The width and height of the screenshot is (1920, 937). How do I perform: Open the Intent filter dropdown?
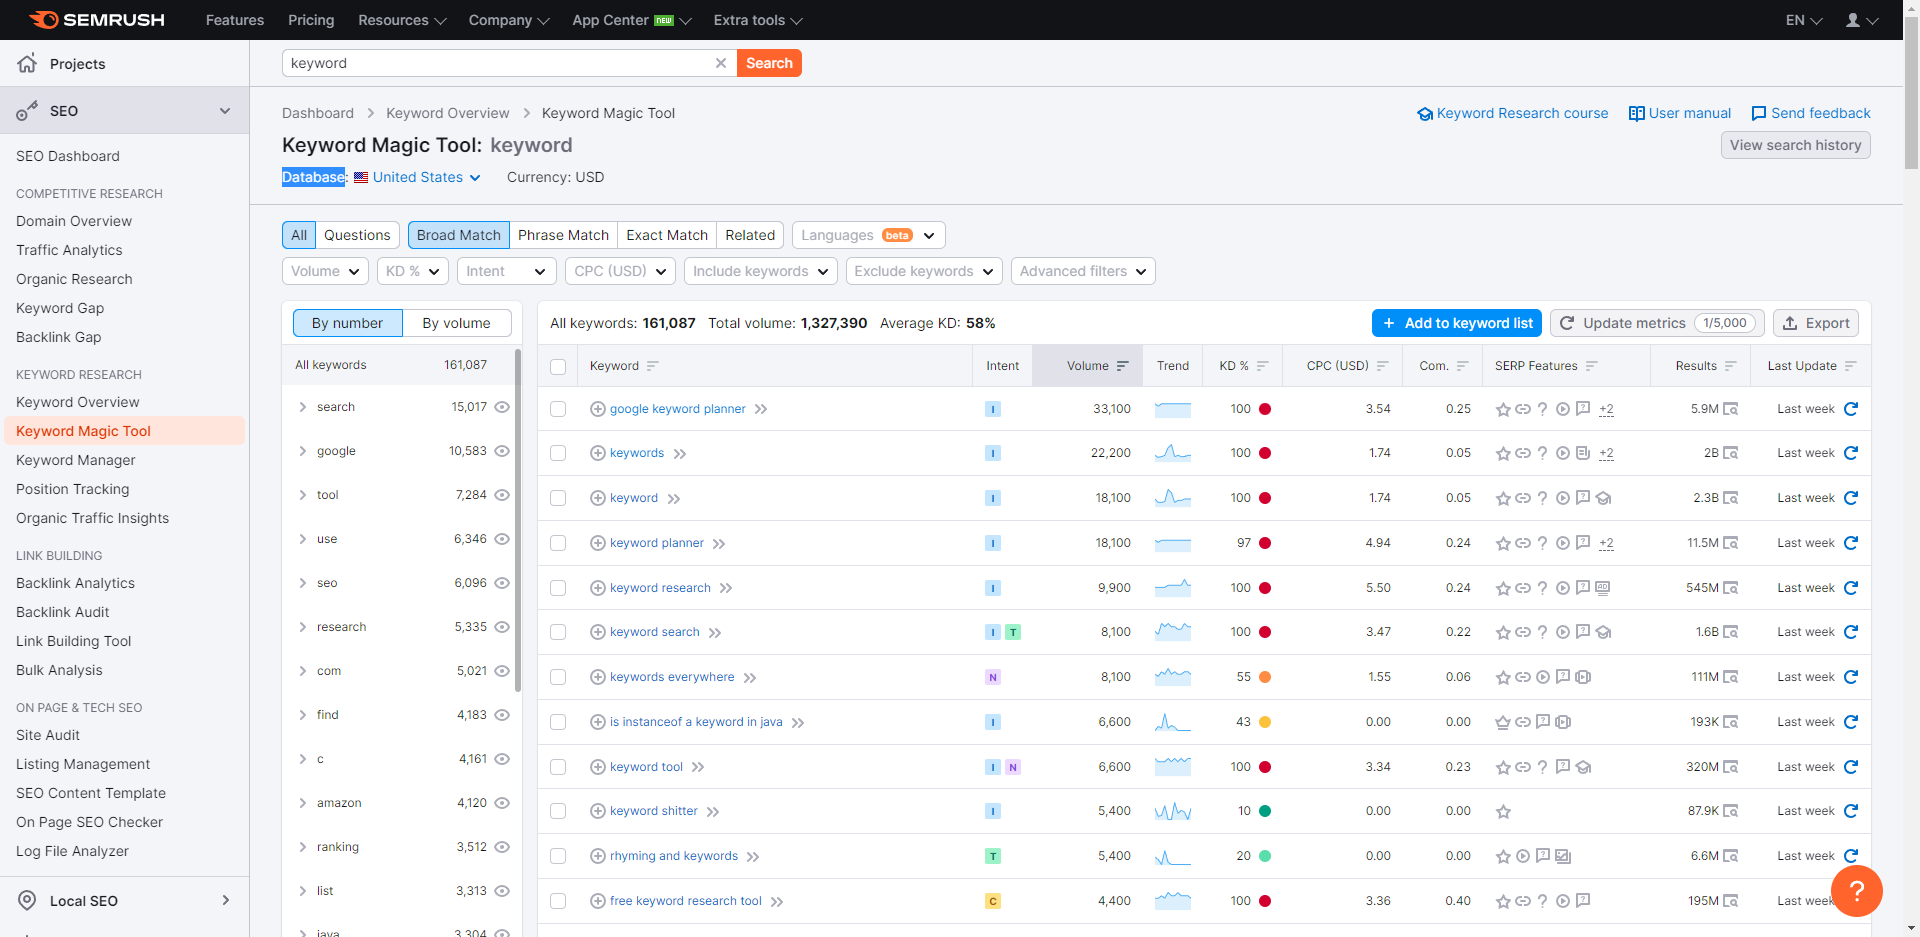point(506,271)
